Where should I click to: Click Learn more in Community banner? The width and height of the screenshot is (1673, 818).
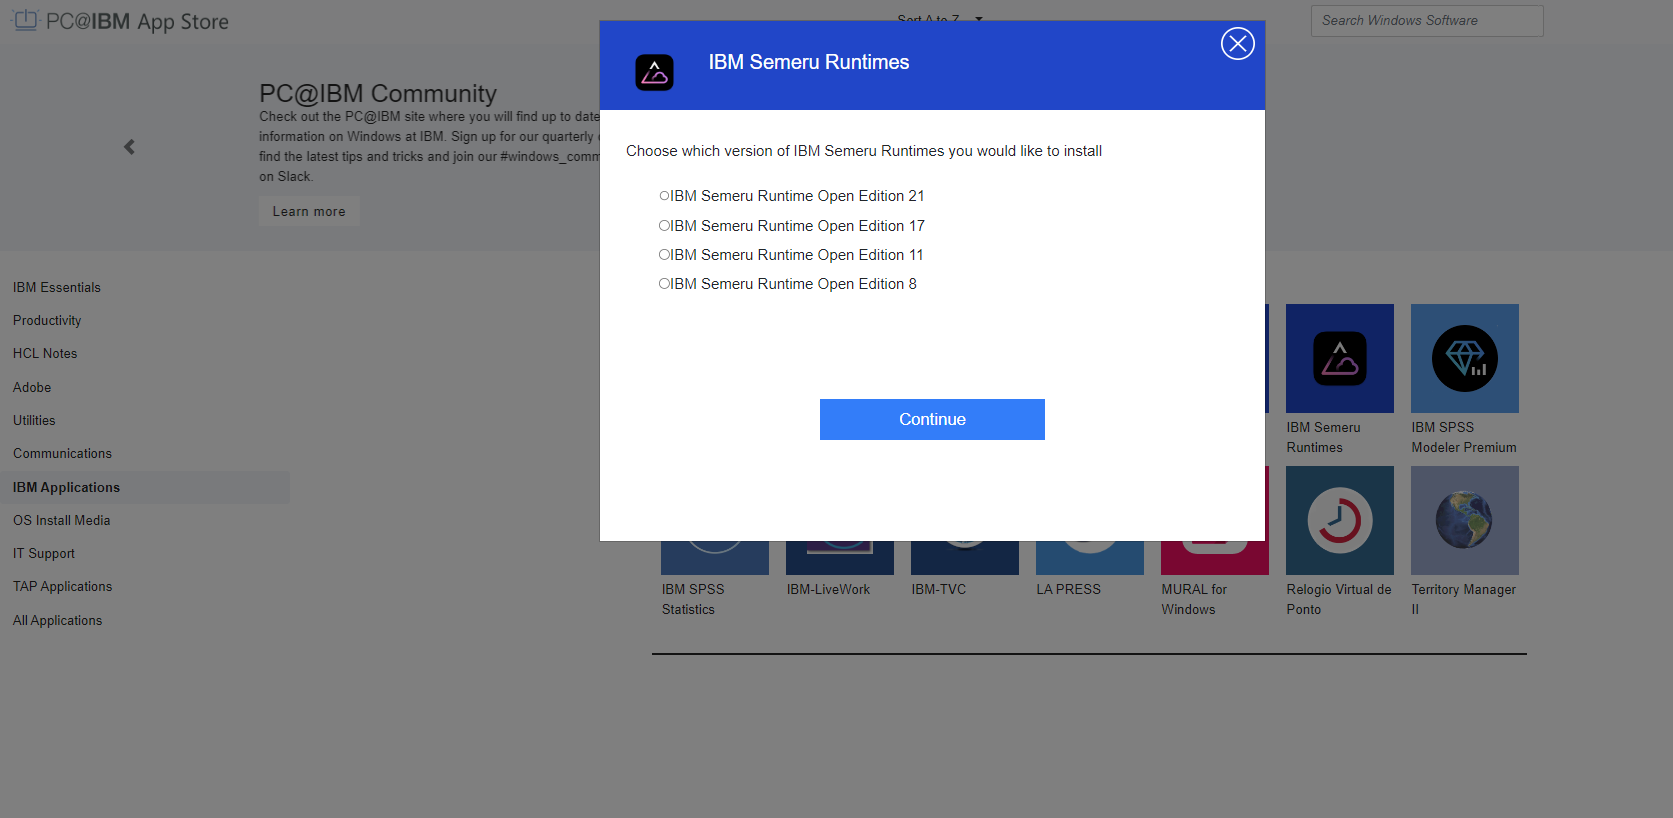tap(309, 211)
